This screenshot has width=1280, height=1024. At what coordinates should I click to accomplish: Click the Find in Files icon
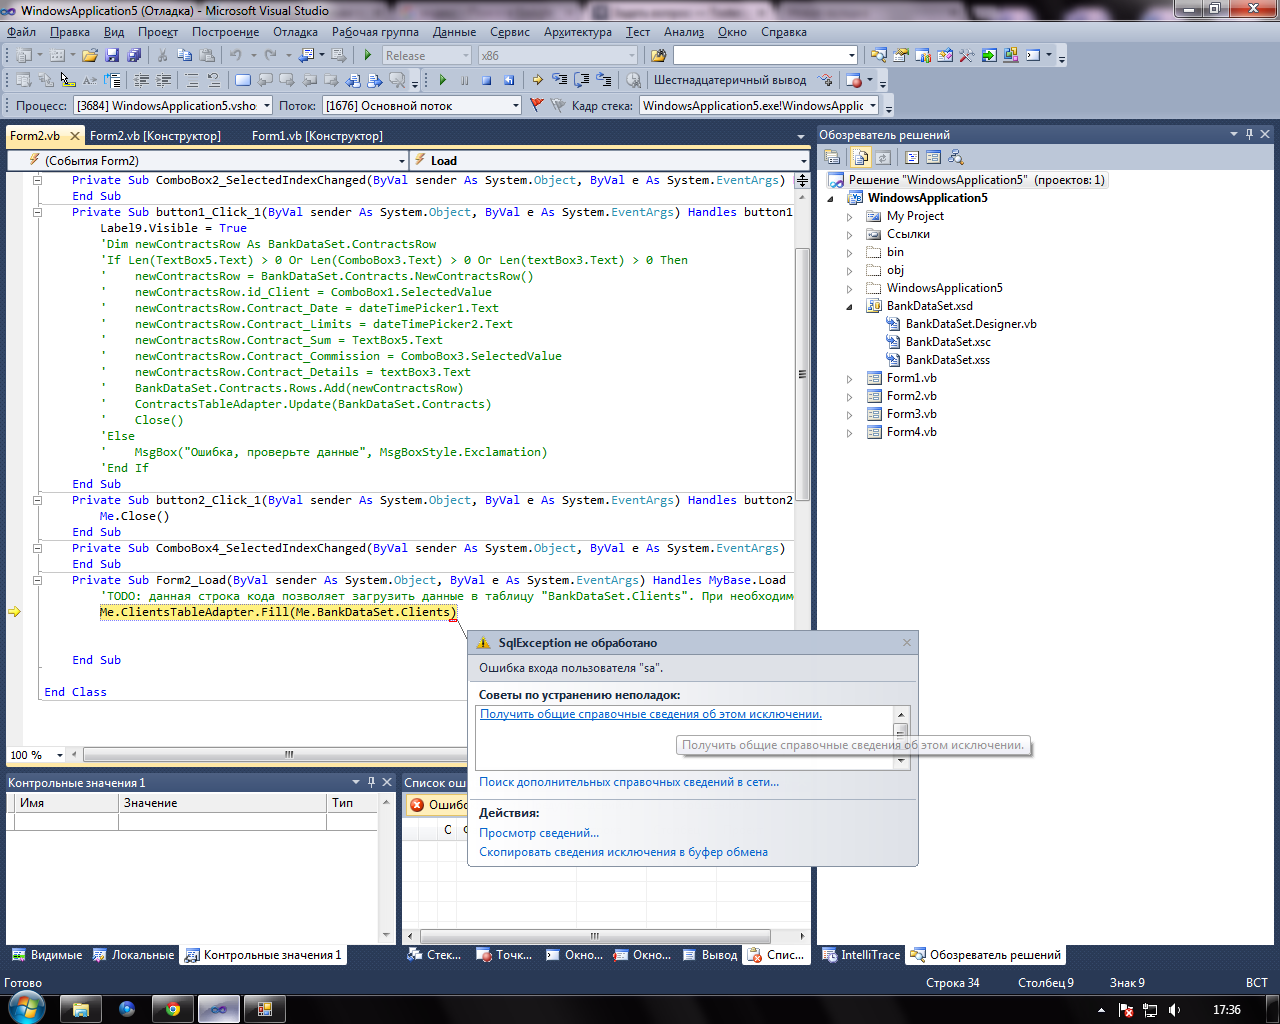coord(658,56)
